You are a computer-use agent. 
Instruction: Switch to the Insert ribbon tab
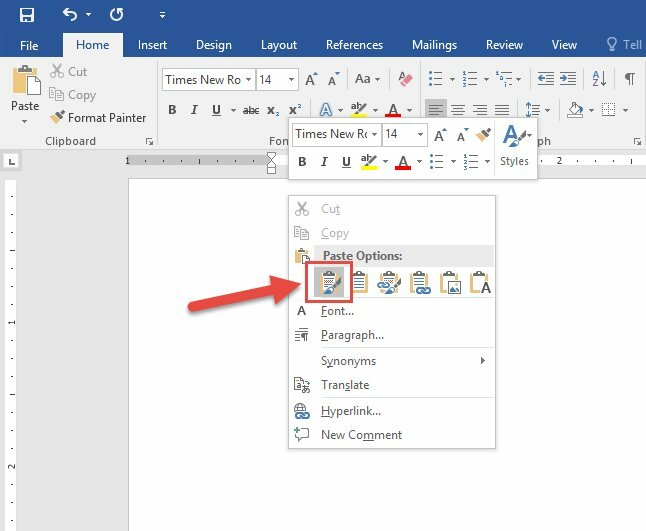tap(152, 45)
